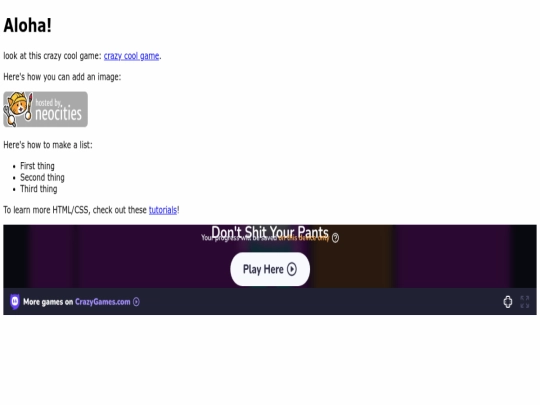Click the orange cat mascot in the badge
The height and width of the screenshot is (405, 540).
pos(16,108)
